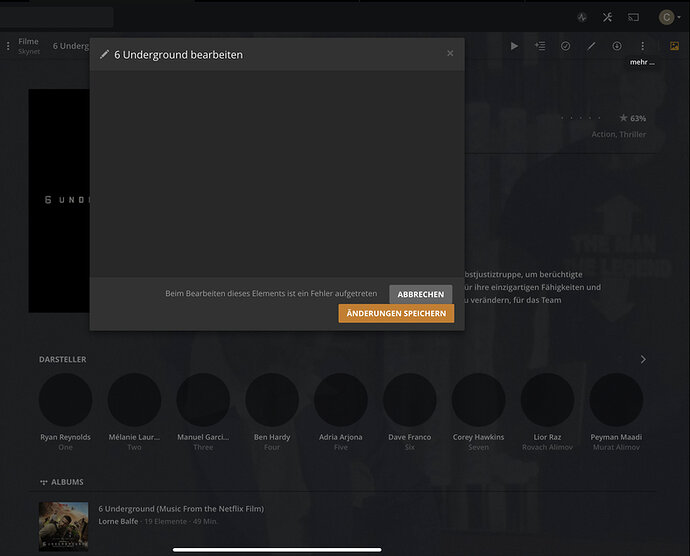690x556 pixels.
Task: Click the 63% rating star
Action: click(x=623, y=118)
